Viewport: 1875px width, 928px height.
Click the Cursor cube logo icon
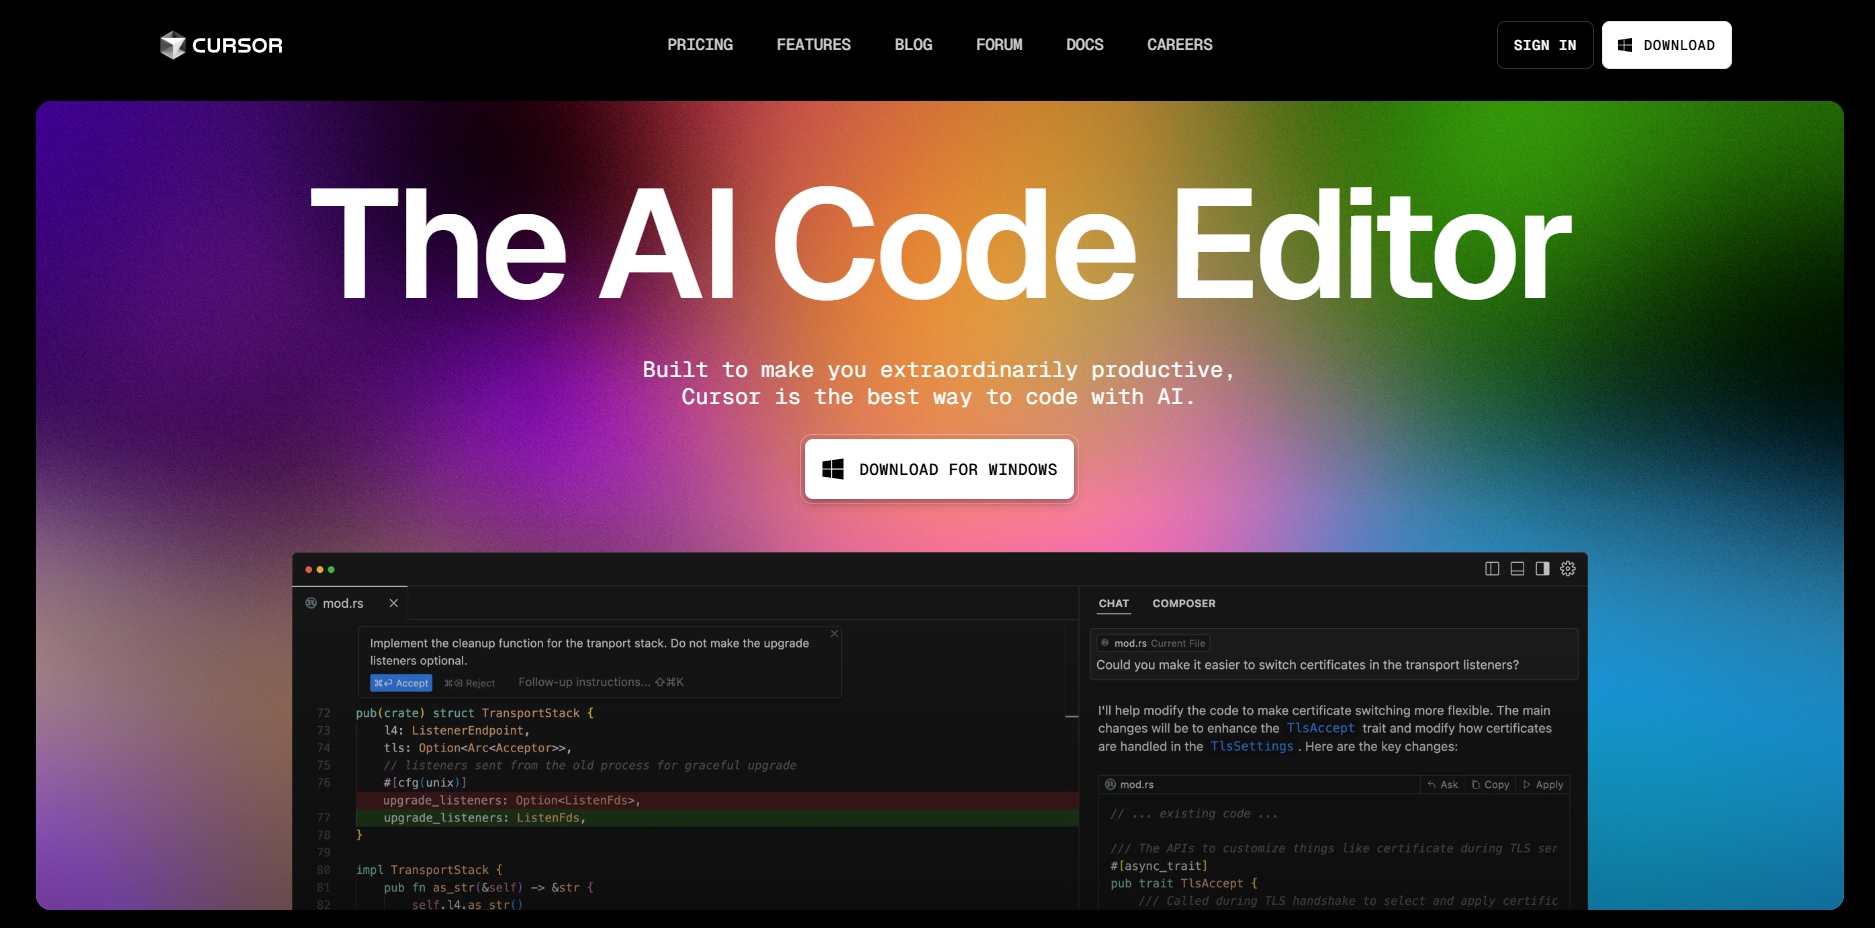coord(173,45)
